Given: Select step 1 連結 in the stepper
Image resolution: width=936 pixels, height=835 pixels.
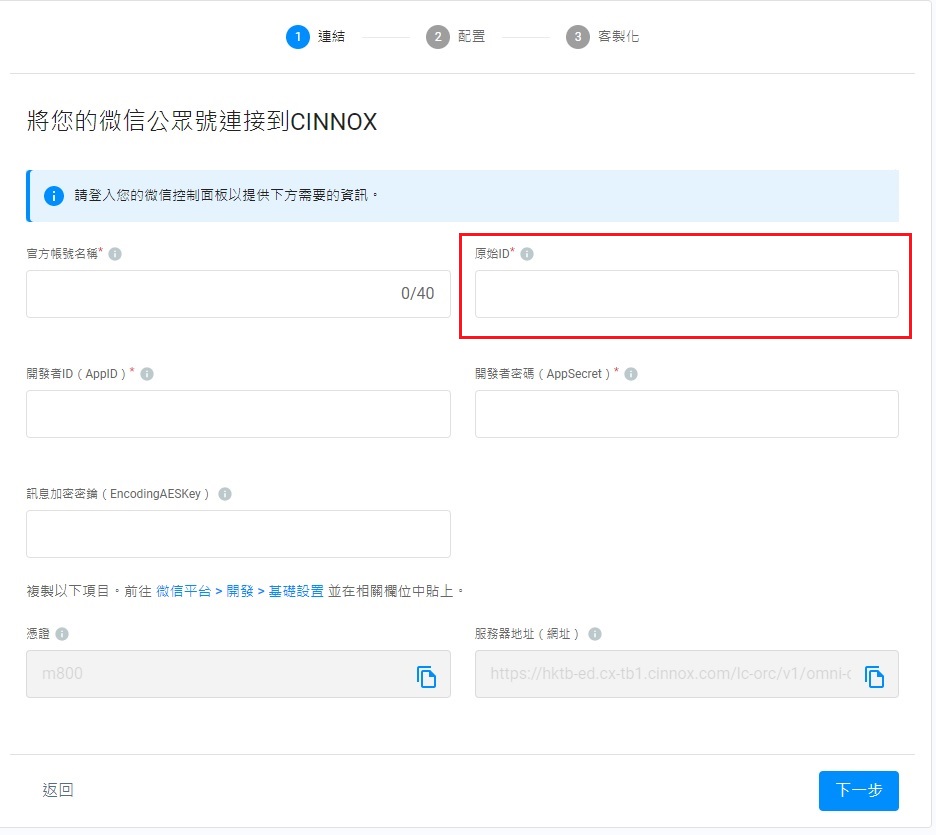Looking at the screenshot, I should click(x=316, y=37).
